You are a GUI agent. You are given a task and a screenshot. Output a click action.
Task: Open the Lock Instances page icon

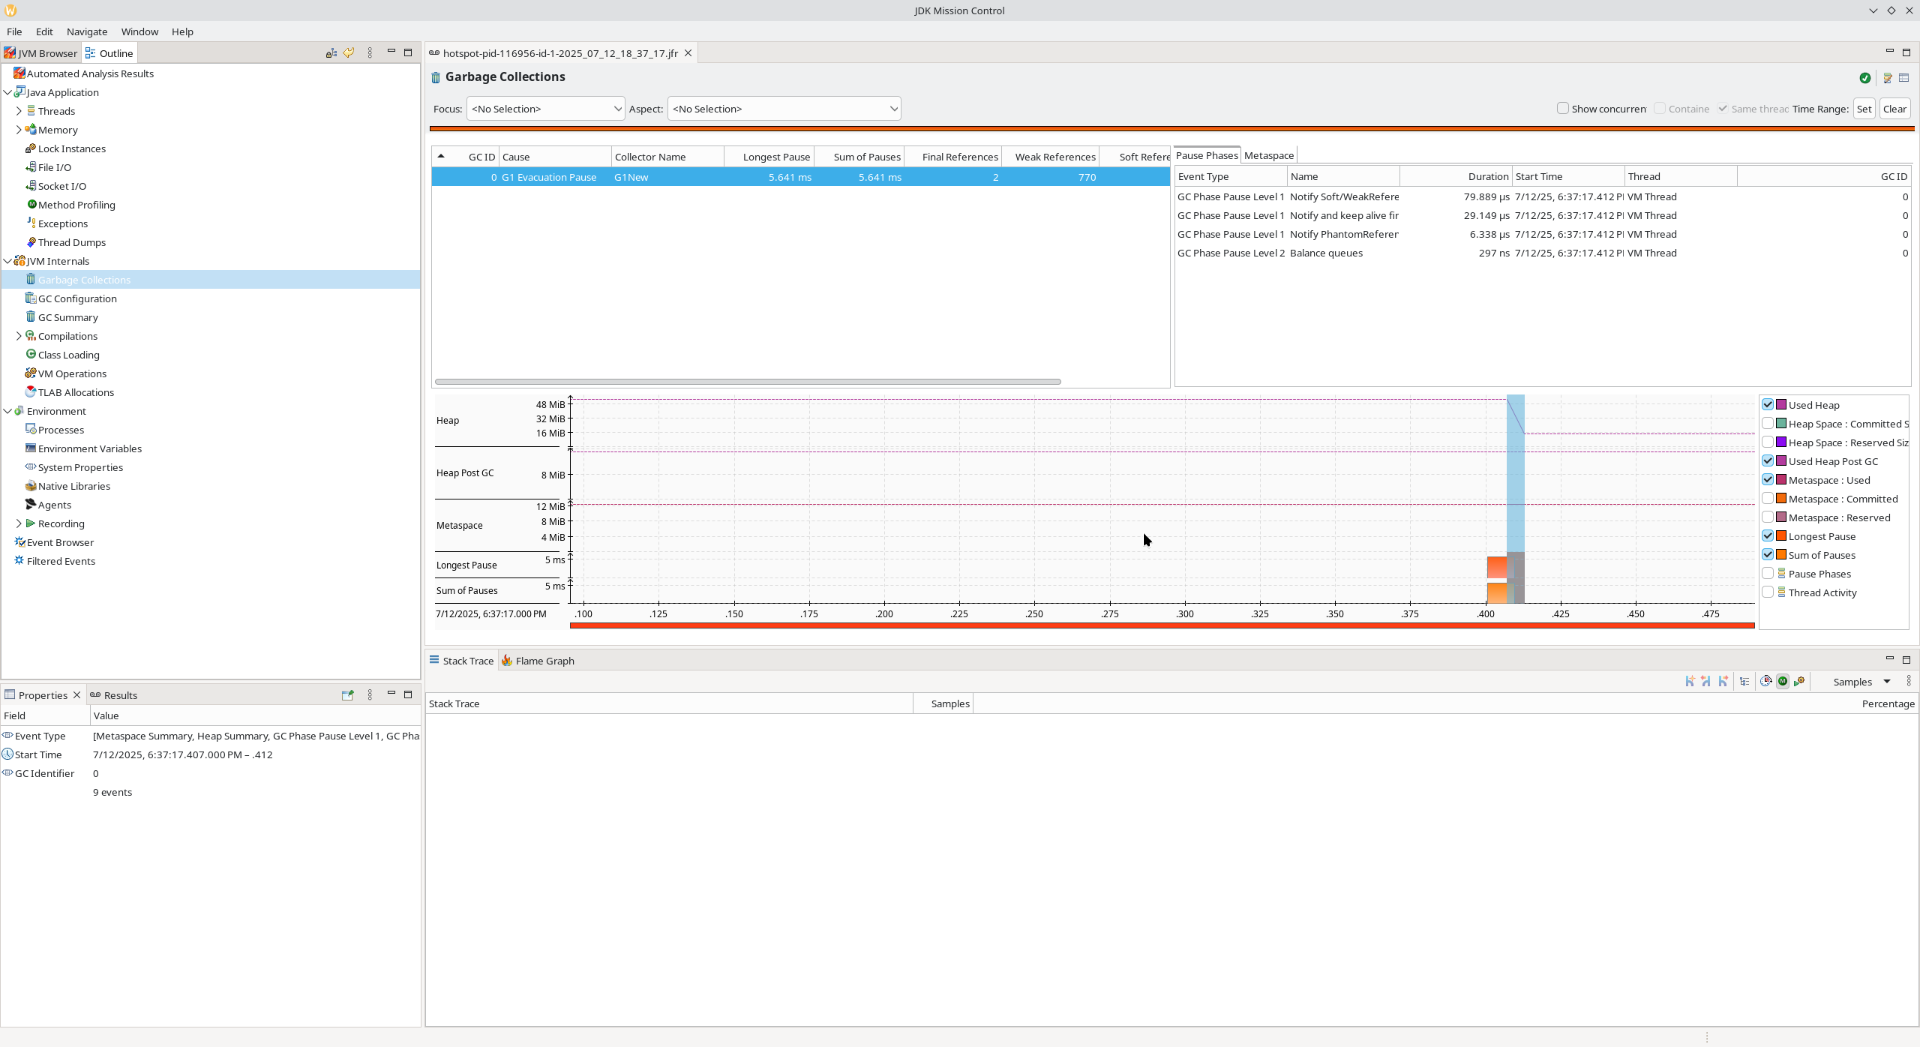pyautogui.click(x=31, y=148)
